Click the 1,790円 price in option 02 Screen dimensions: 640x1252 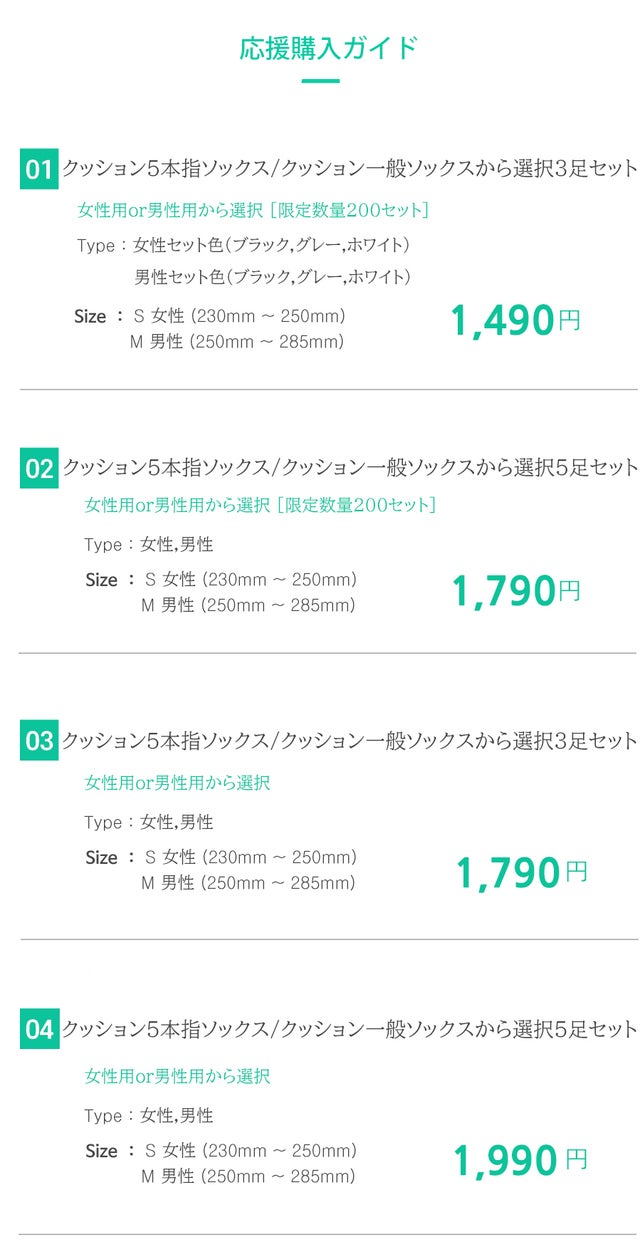click(516, 591)
